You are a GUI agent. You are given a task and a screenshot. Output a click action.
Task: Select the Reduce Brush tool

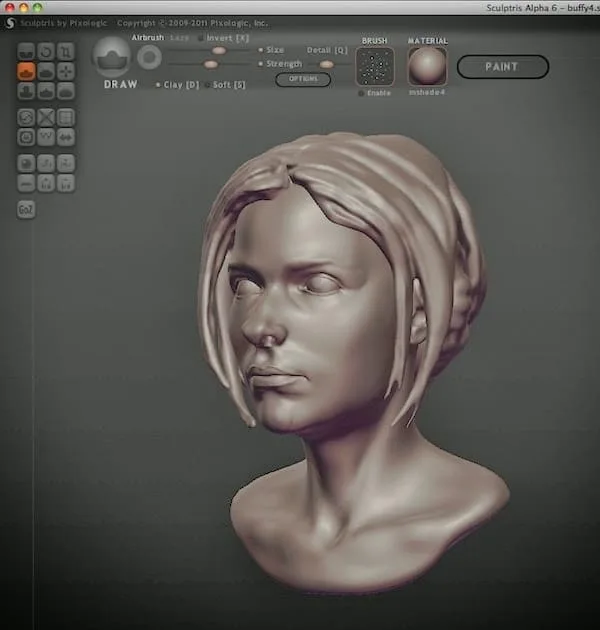[26, 117]
